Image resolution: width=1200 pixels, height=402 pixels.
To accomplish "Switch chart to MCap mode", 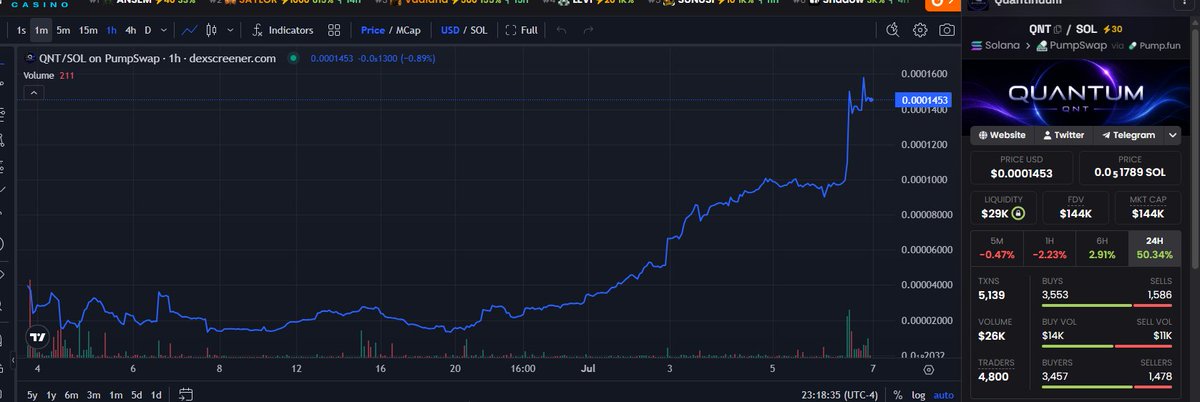I will [x=407, y=30].
